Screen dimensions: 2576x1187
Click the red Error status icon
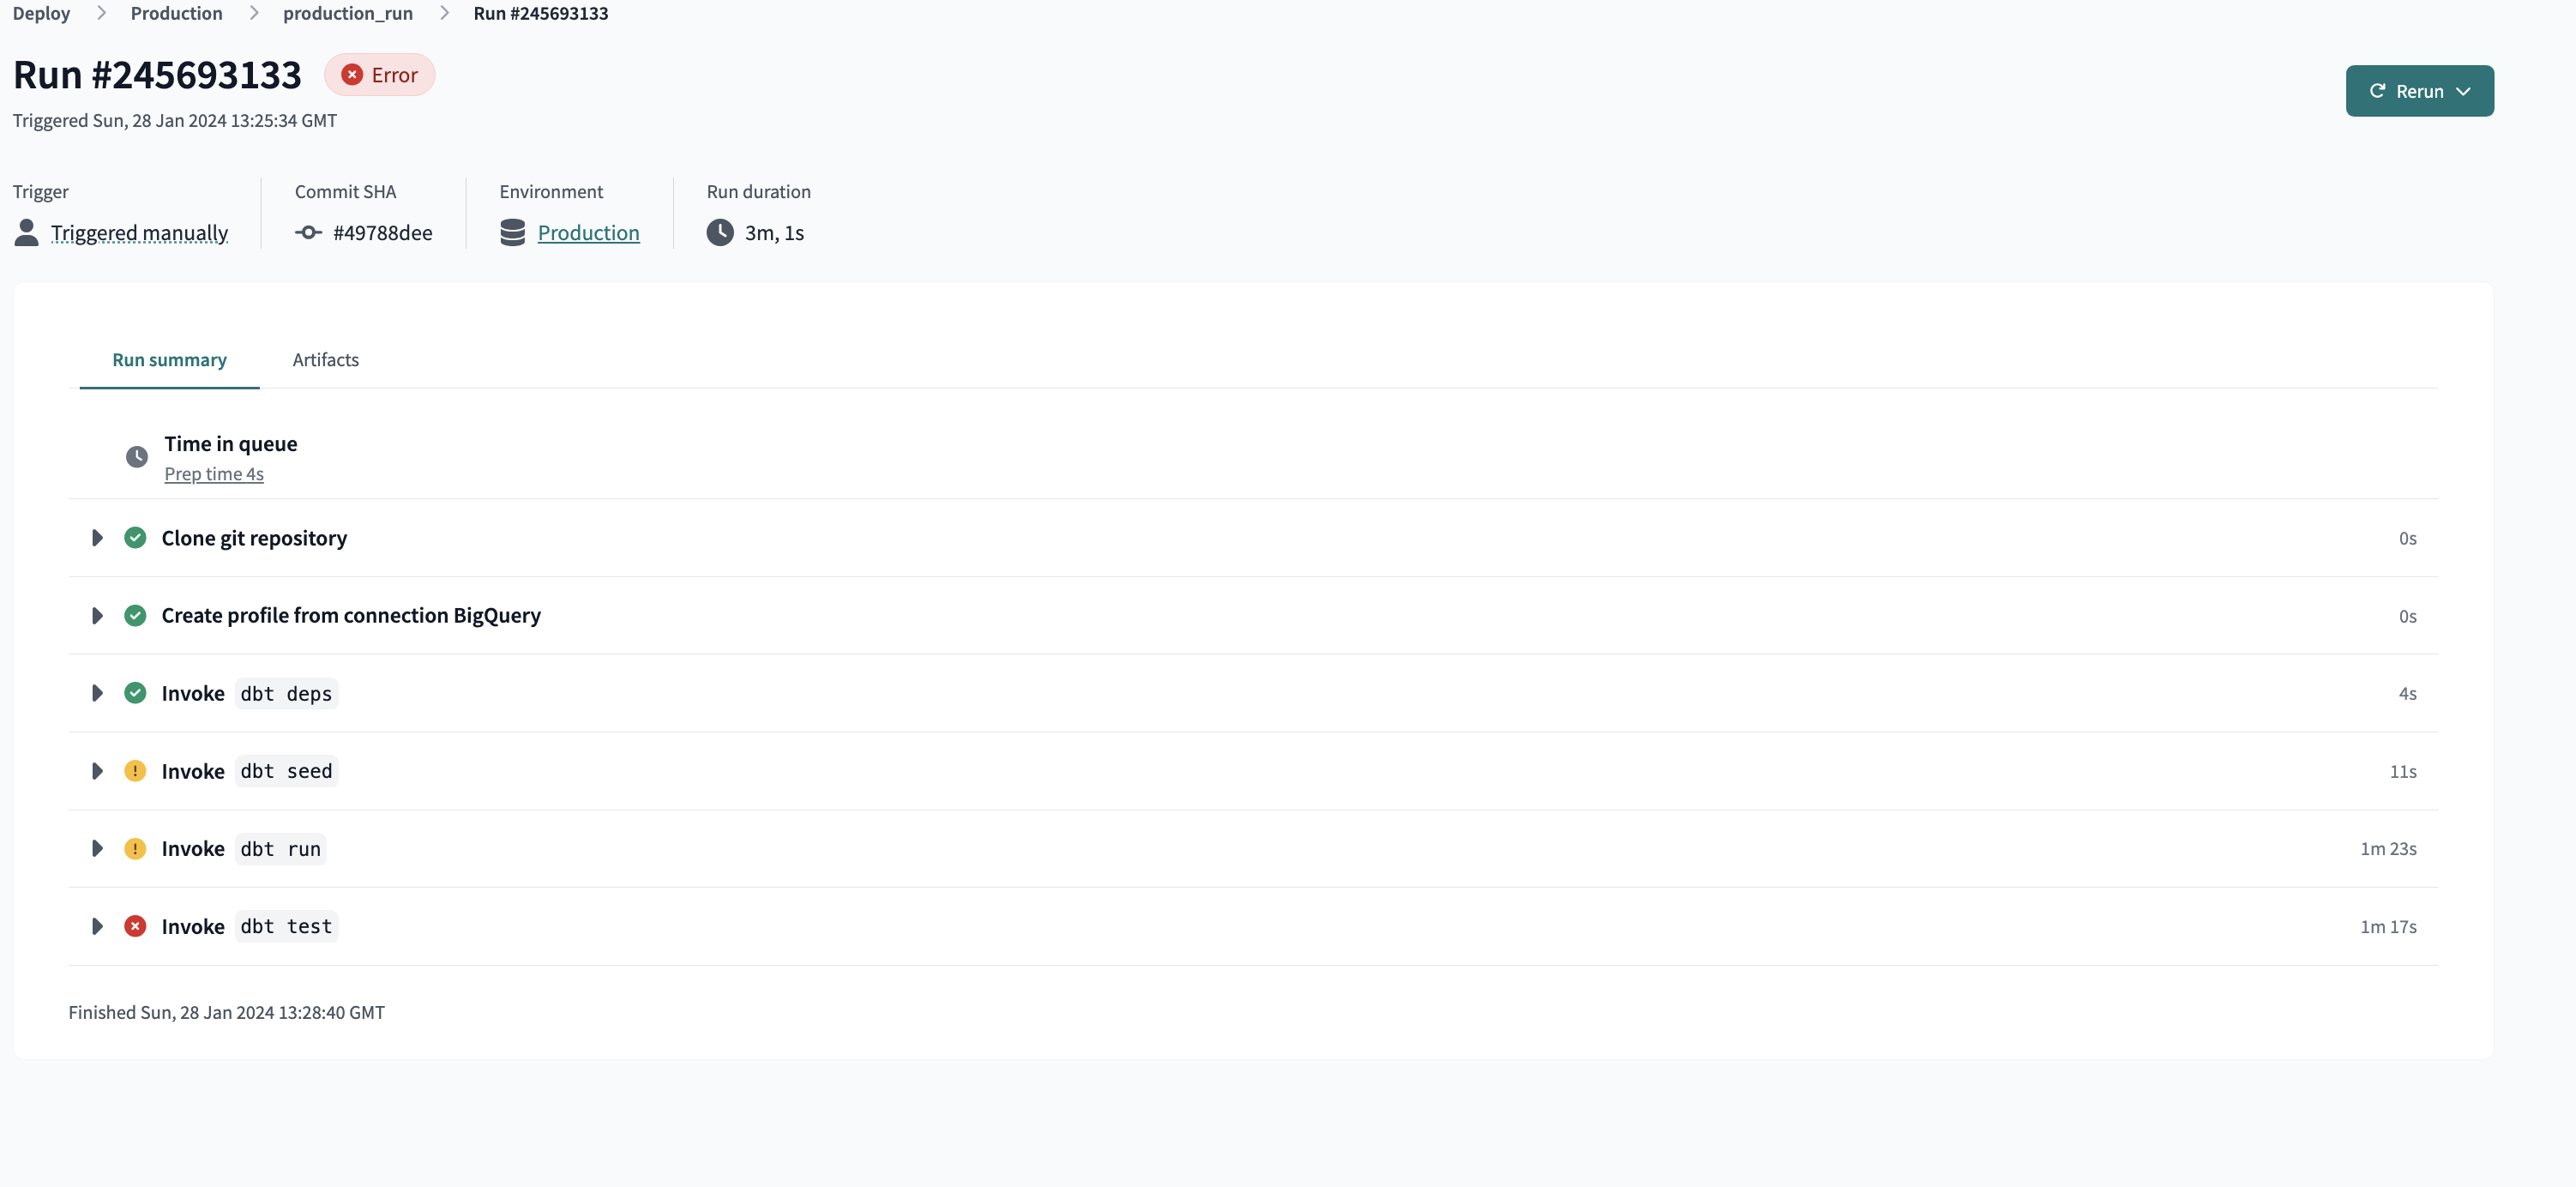[x=352, y=75]
